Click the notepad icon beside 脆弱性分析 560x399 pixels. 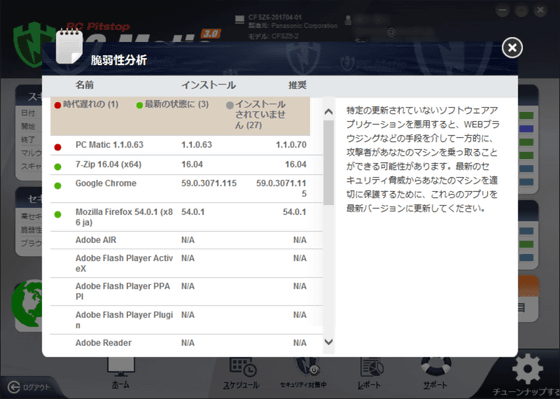pyautogui.click(x=69, y=47)
